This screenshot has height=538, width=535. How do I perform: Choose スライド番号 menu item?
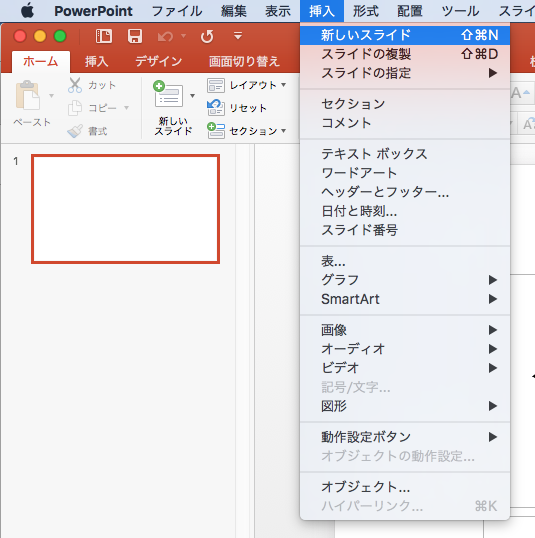tap(405, 230)
